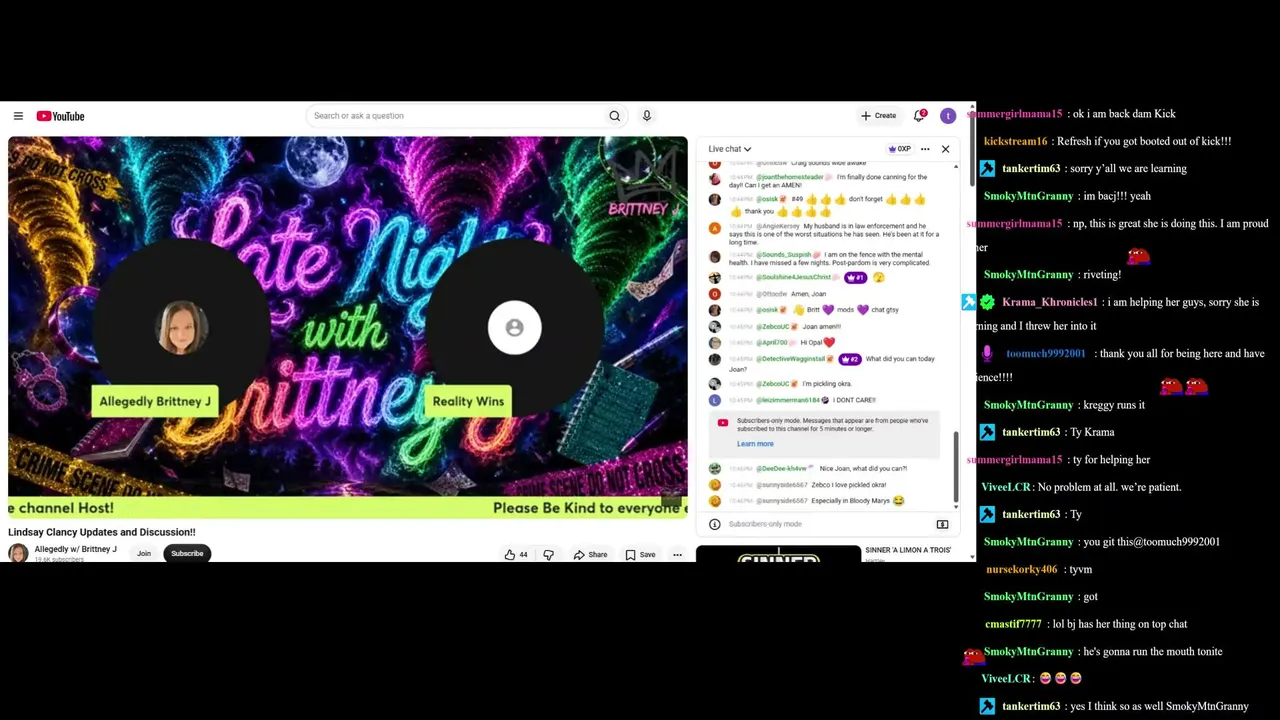1280x720 pixels.
Task: Open the YouTube hamburger guide menu
Action: (18, 116)
